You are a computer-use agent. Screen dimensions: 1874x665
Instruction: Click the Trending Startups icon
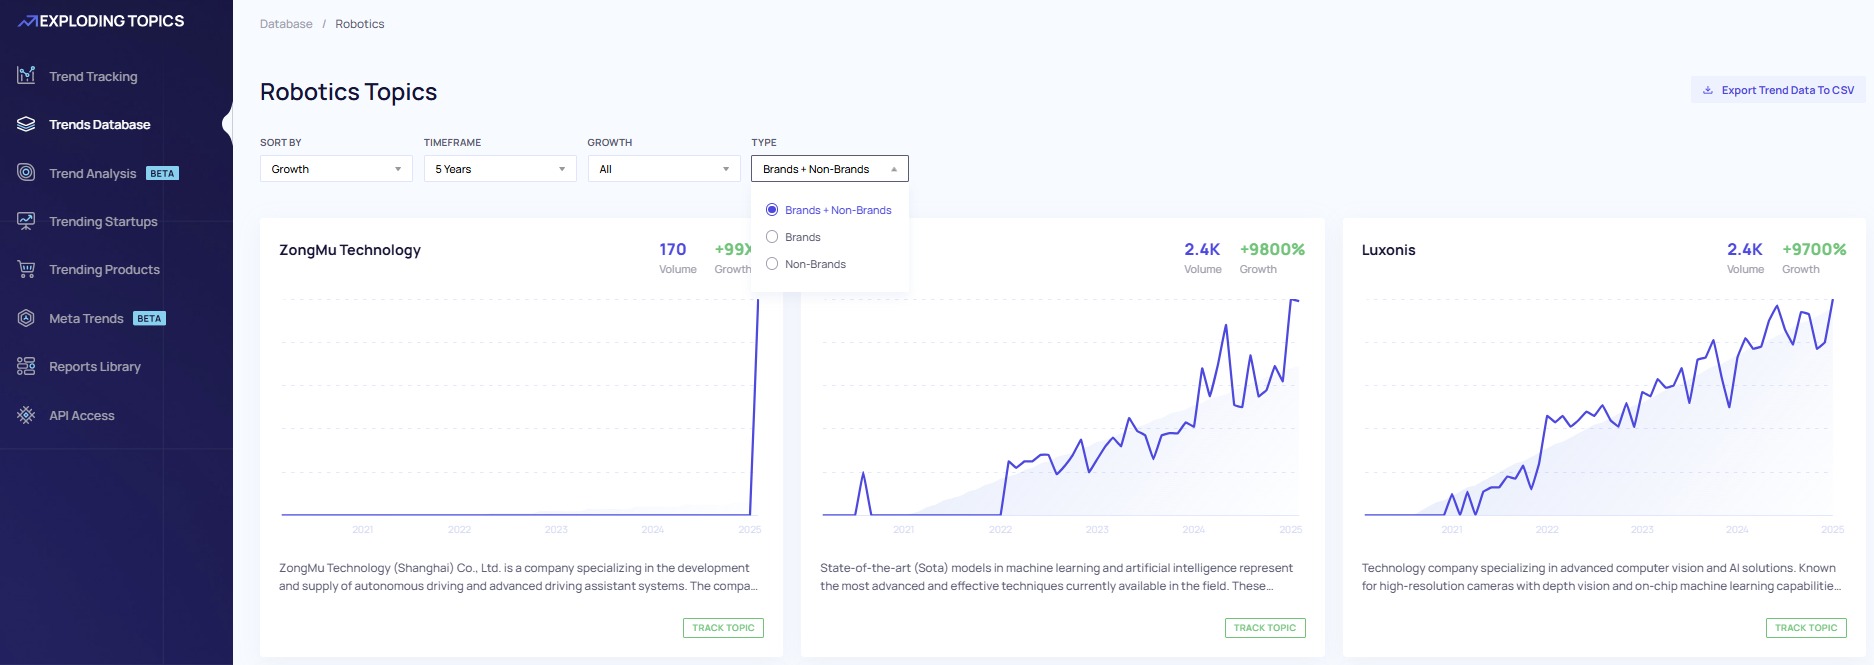tap(26, 221)
